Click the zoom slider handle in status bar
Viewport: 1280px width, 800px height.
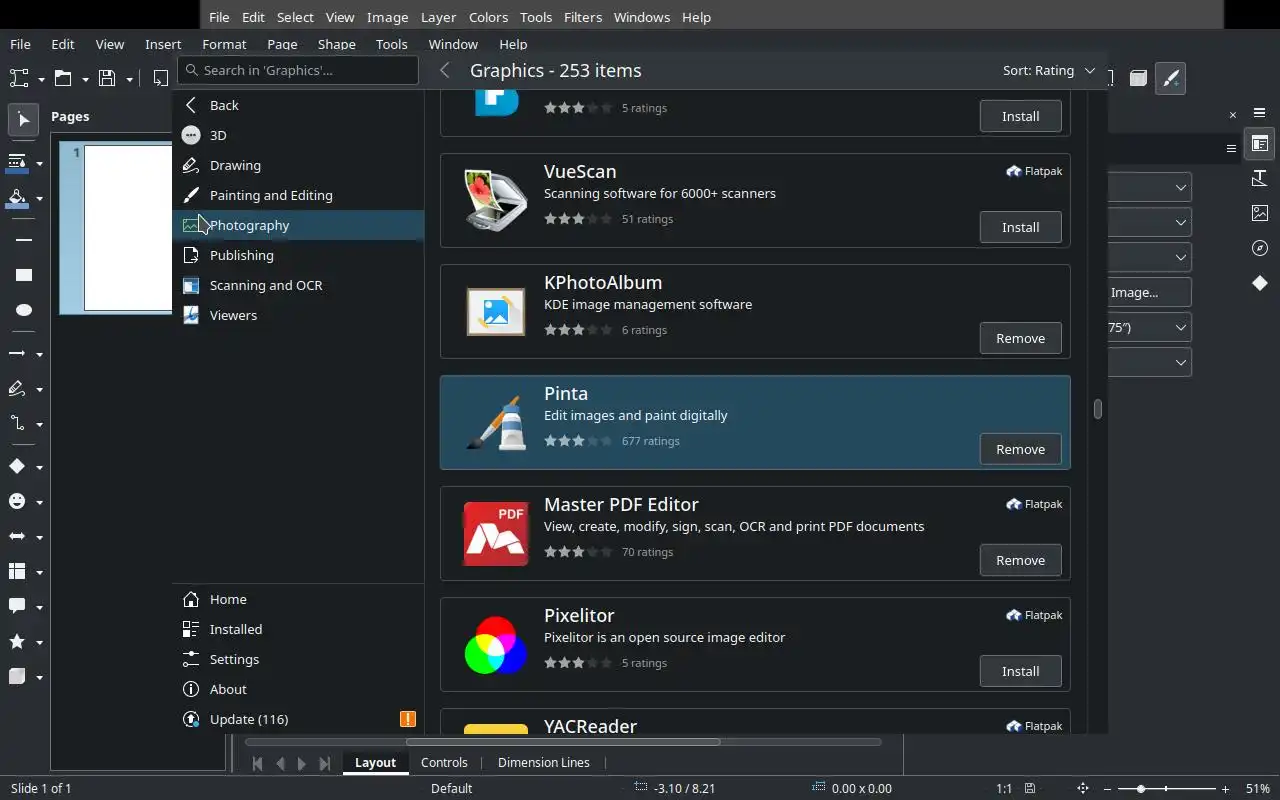[x=1140, y=789]
